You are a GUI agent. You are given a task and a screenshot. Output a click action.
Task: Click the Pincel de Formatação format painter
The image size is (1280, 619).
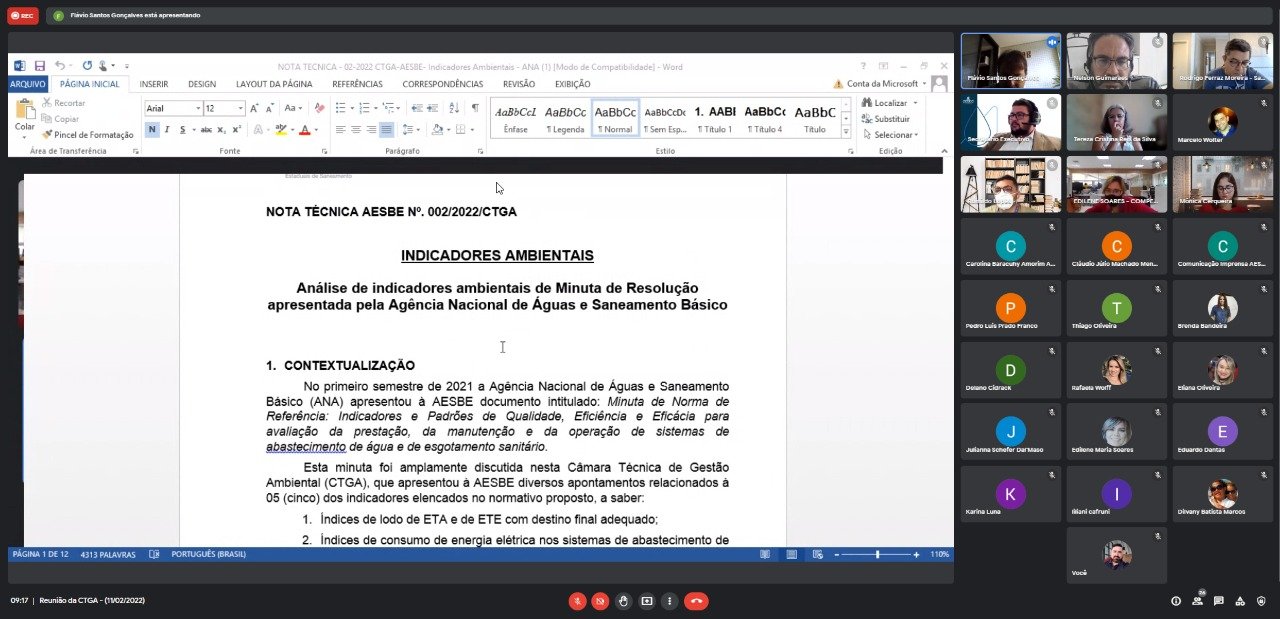(87, 135)
